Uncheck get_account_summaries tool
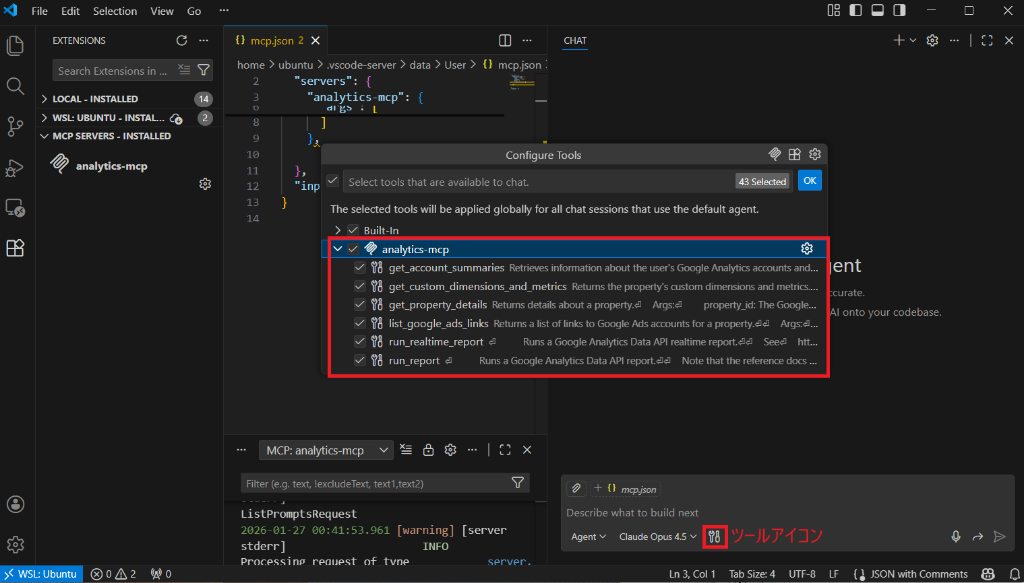This screenshot has width=1024, height=583. tap(360, 268)
